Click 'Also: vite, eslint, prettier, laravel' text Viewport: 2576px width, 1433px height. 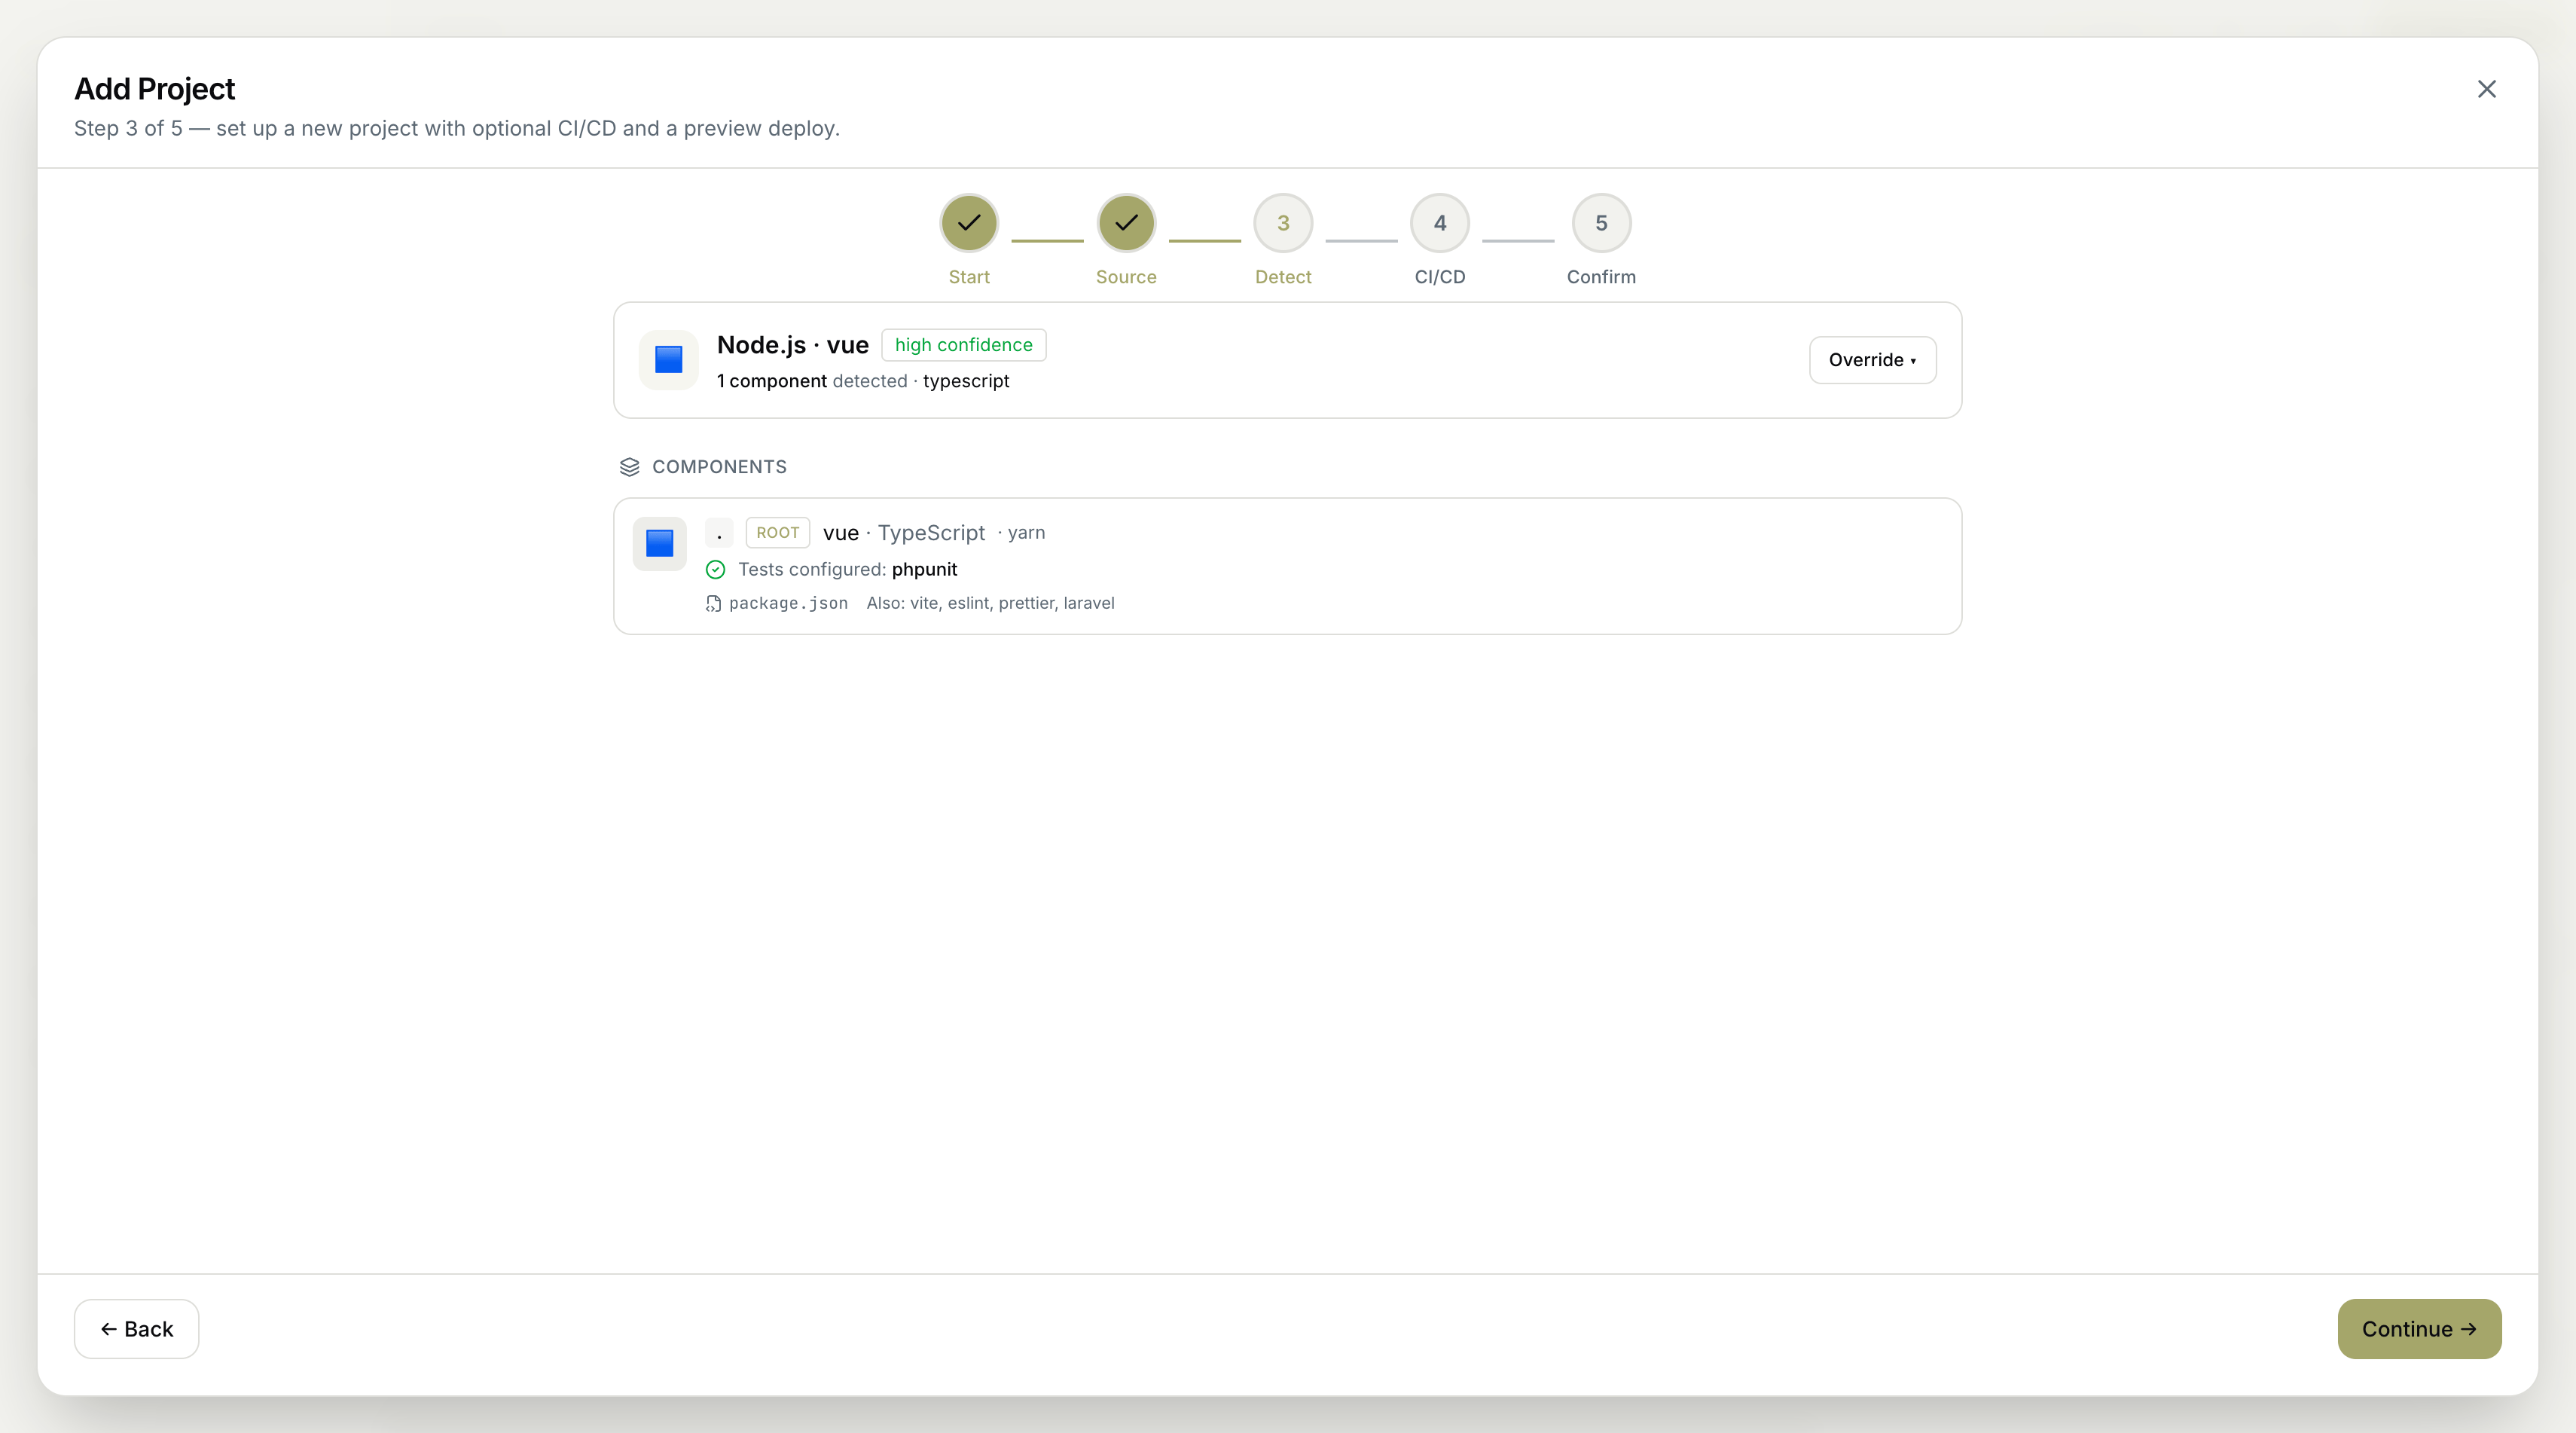click(x=990, y=603)
